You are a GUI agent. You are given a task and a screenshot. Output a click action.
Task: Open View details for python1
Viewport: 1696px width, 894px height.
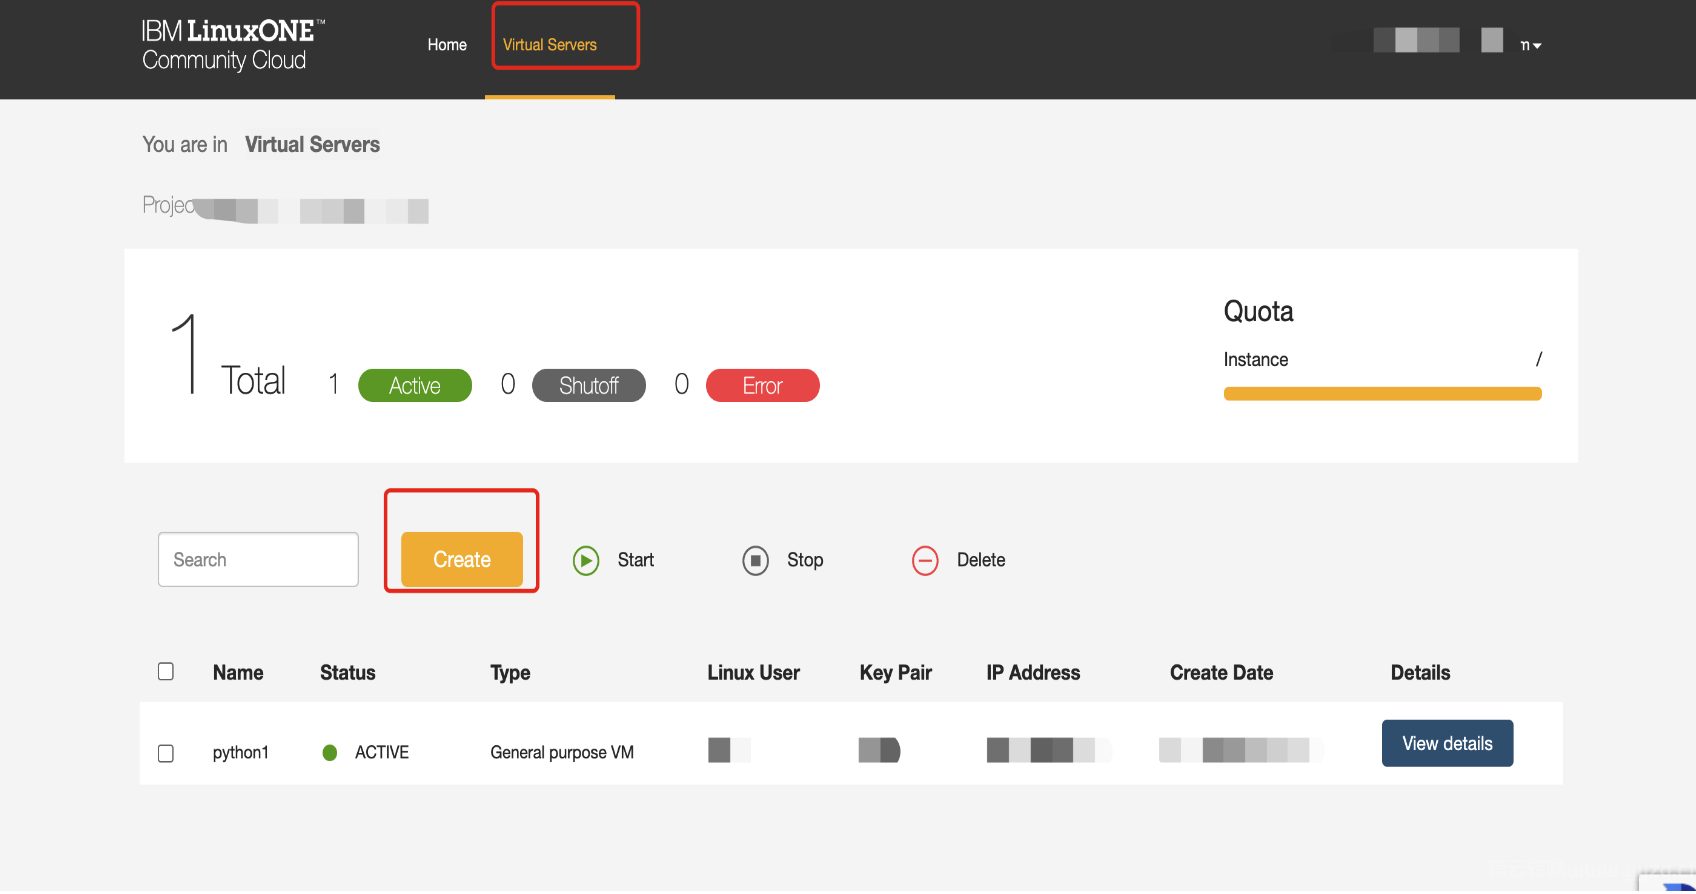tap(1446, 744)
